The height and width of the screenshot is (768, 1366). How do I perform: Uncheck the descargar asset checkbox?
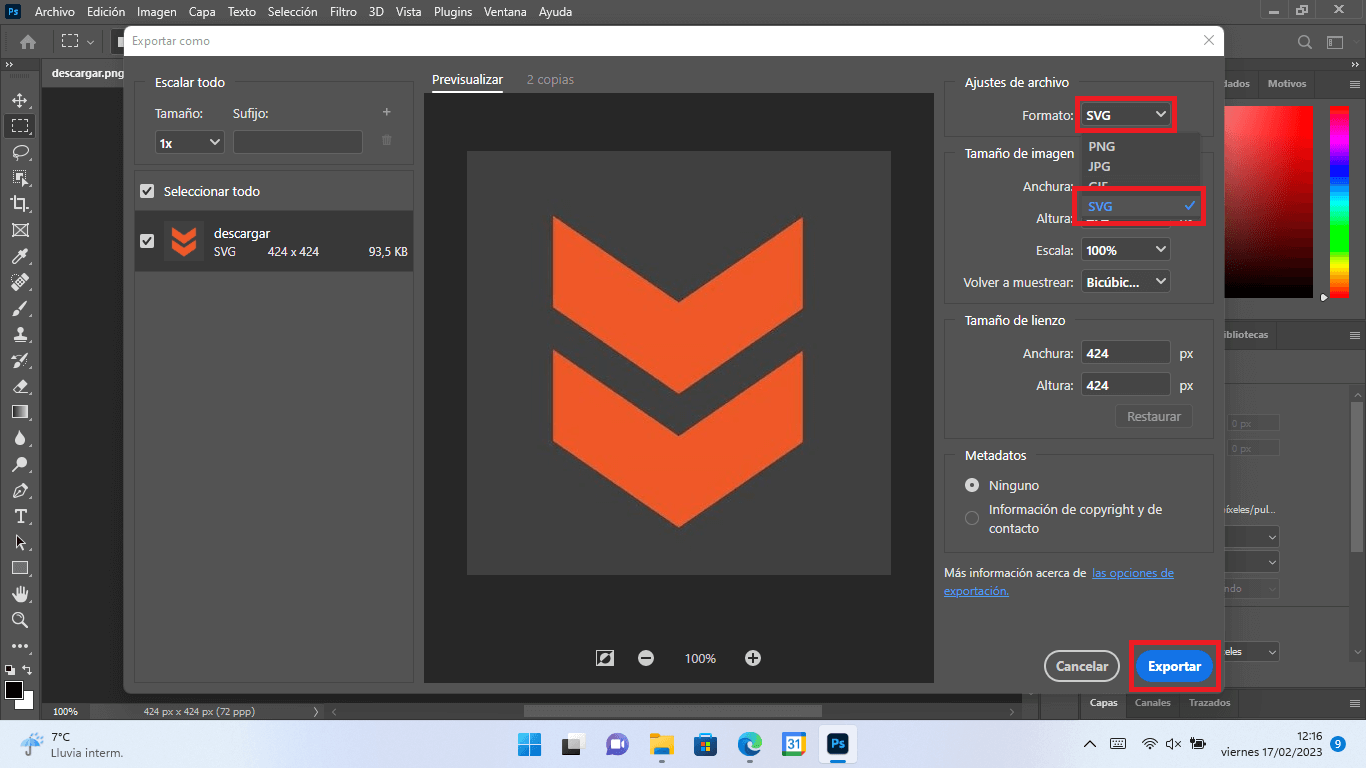tap(147, 241)
